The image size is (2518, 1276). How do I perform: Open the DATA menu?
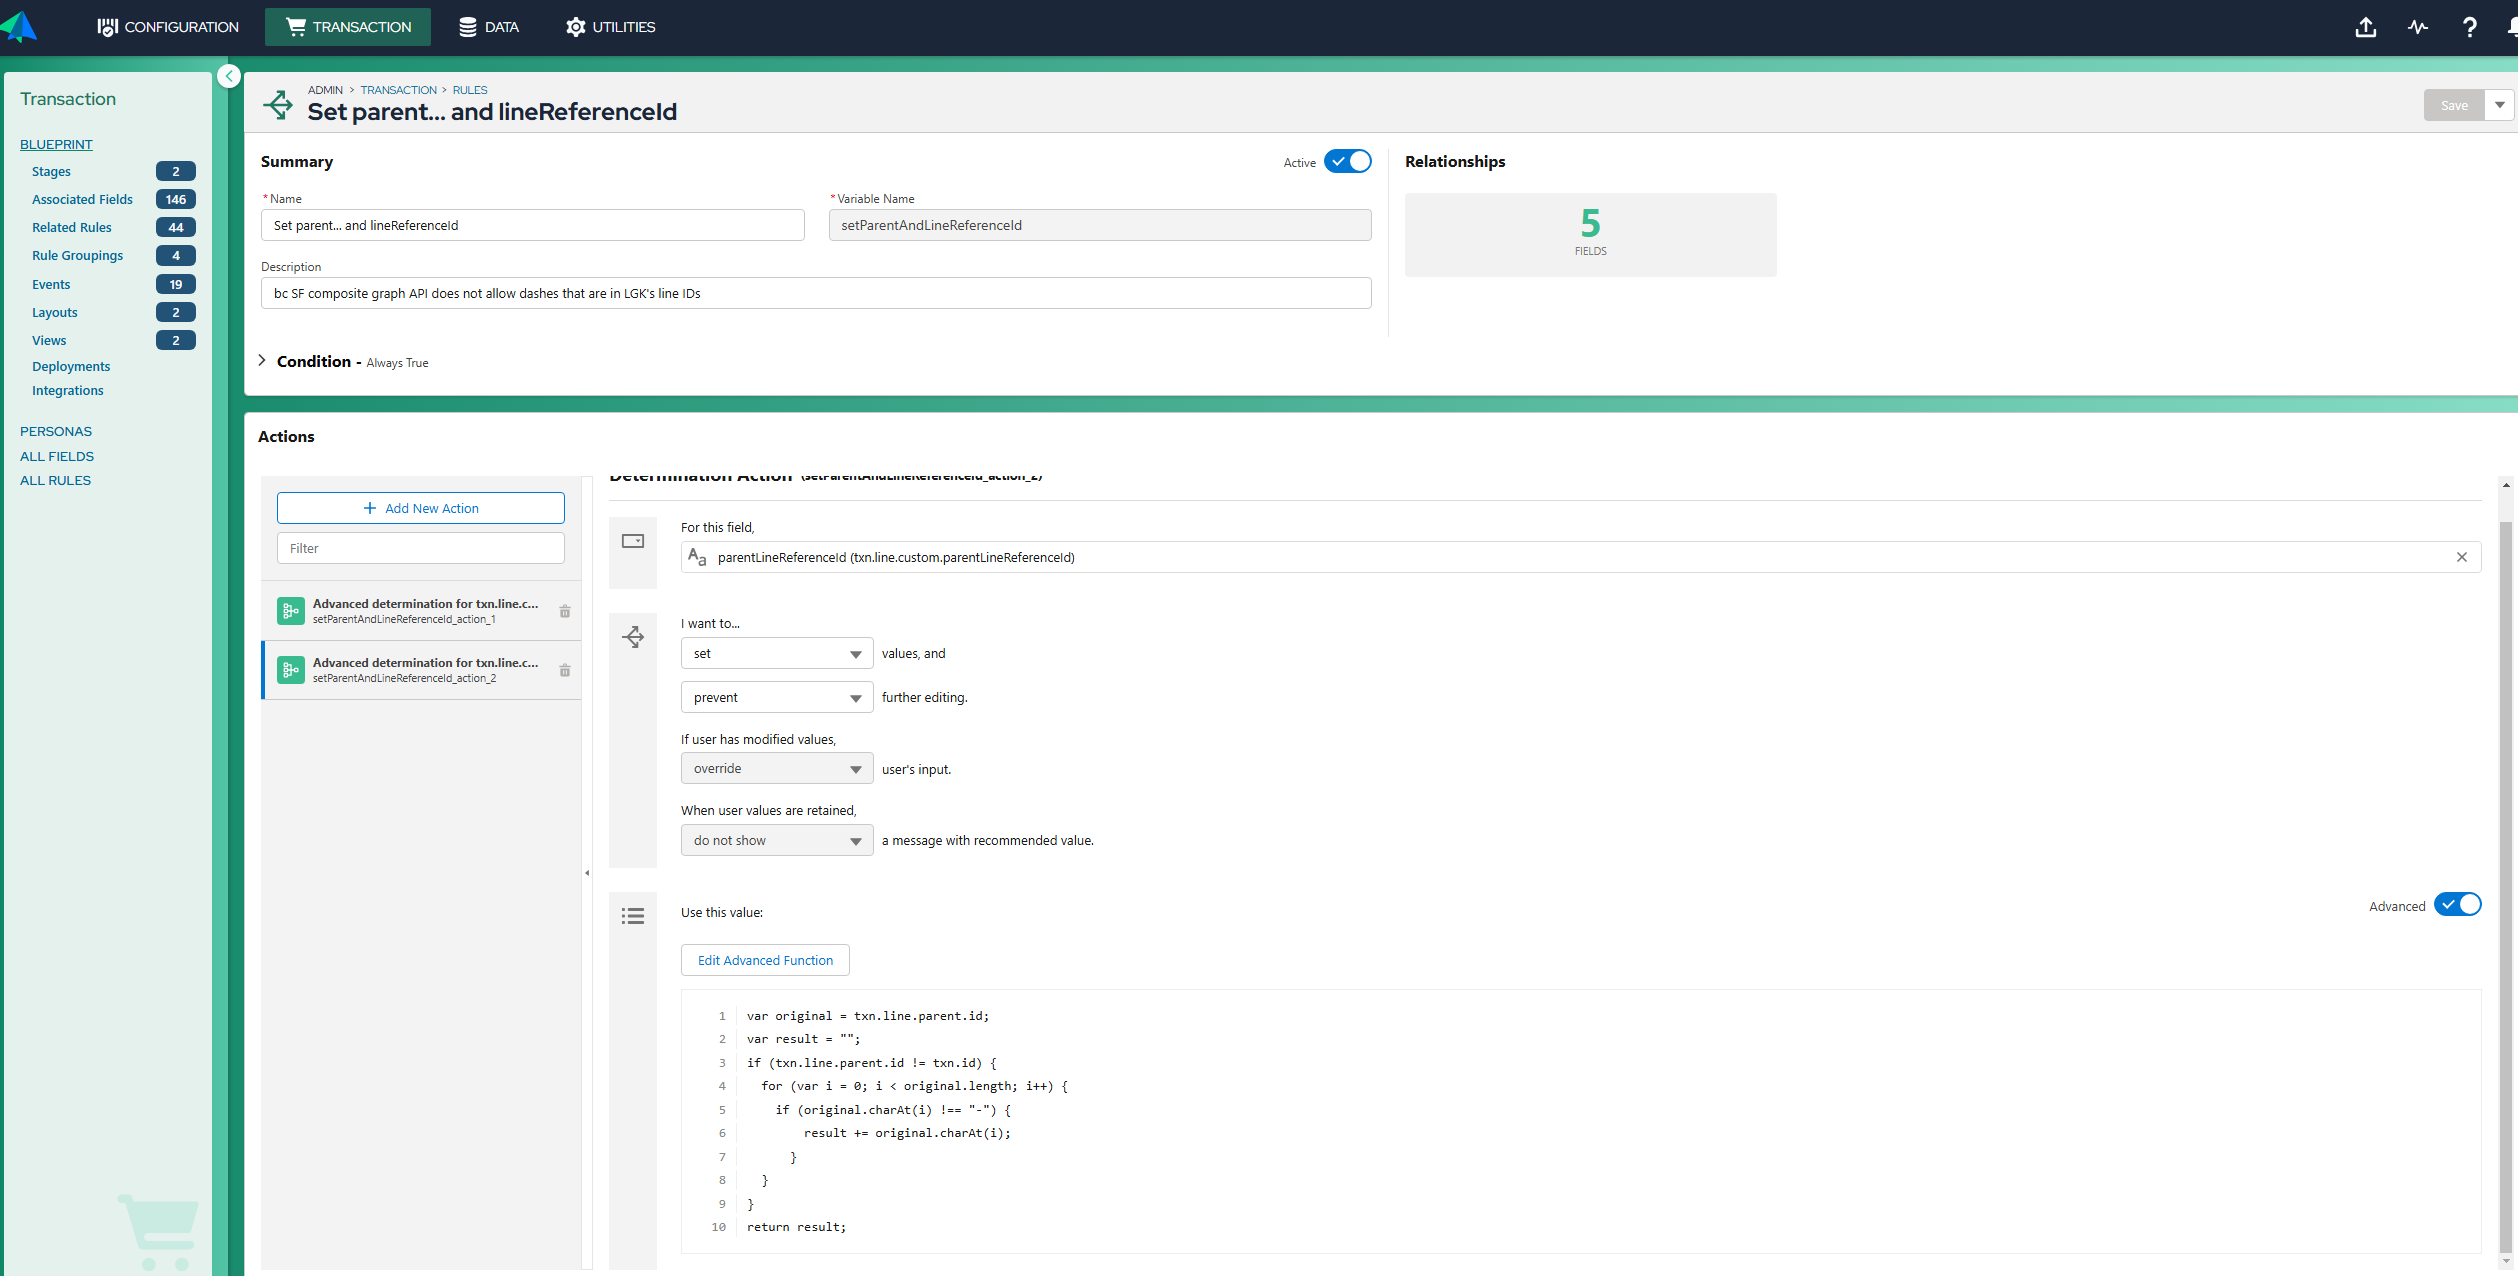(x=489, y=27)
